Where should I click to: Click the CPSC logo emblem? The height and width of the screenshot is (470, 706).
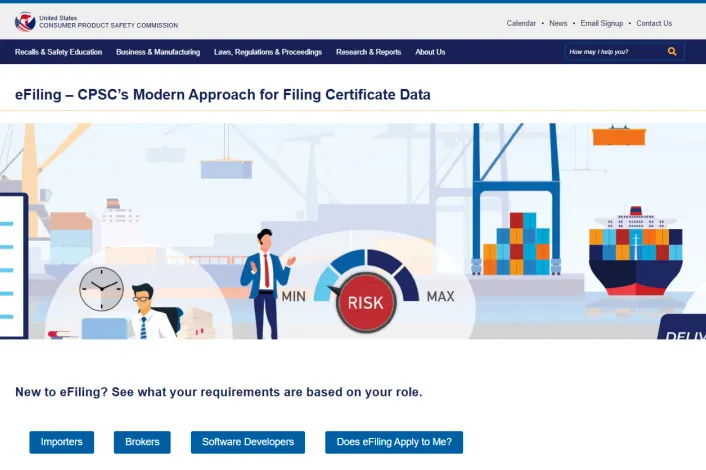pyautogui.click(x=25, y=22)
